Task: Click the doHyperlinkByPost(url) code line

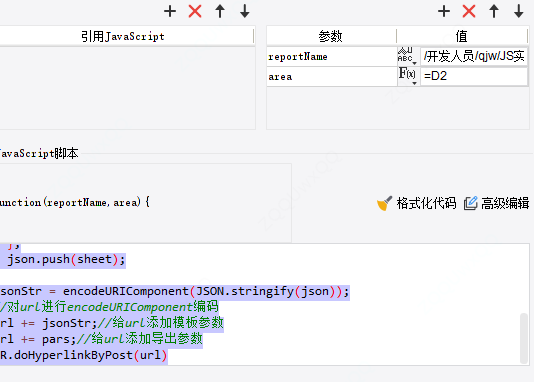Action: pyautogui.click(x=83, y=356)
